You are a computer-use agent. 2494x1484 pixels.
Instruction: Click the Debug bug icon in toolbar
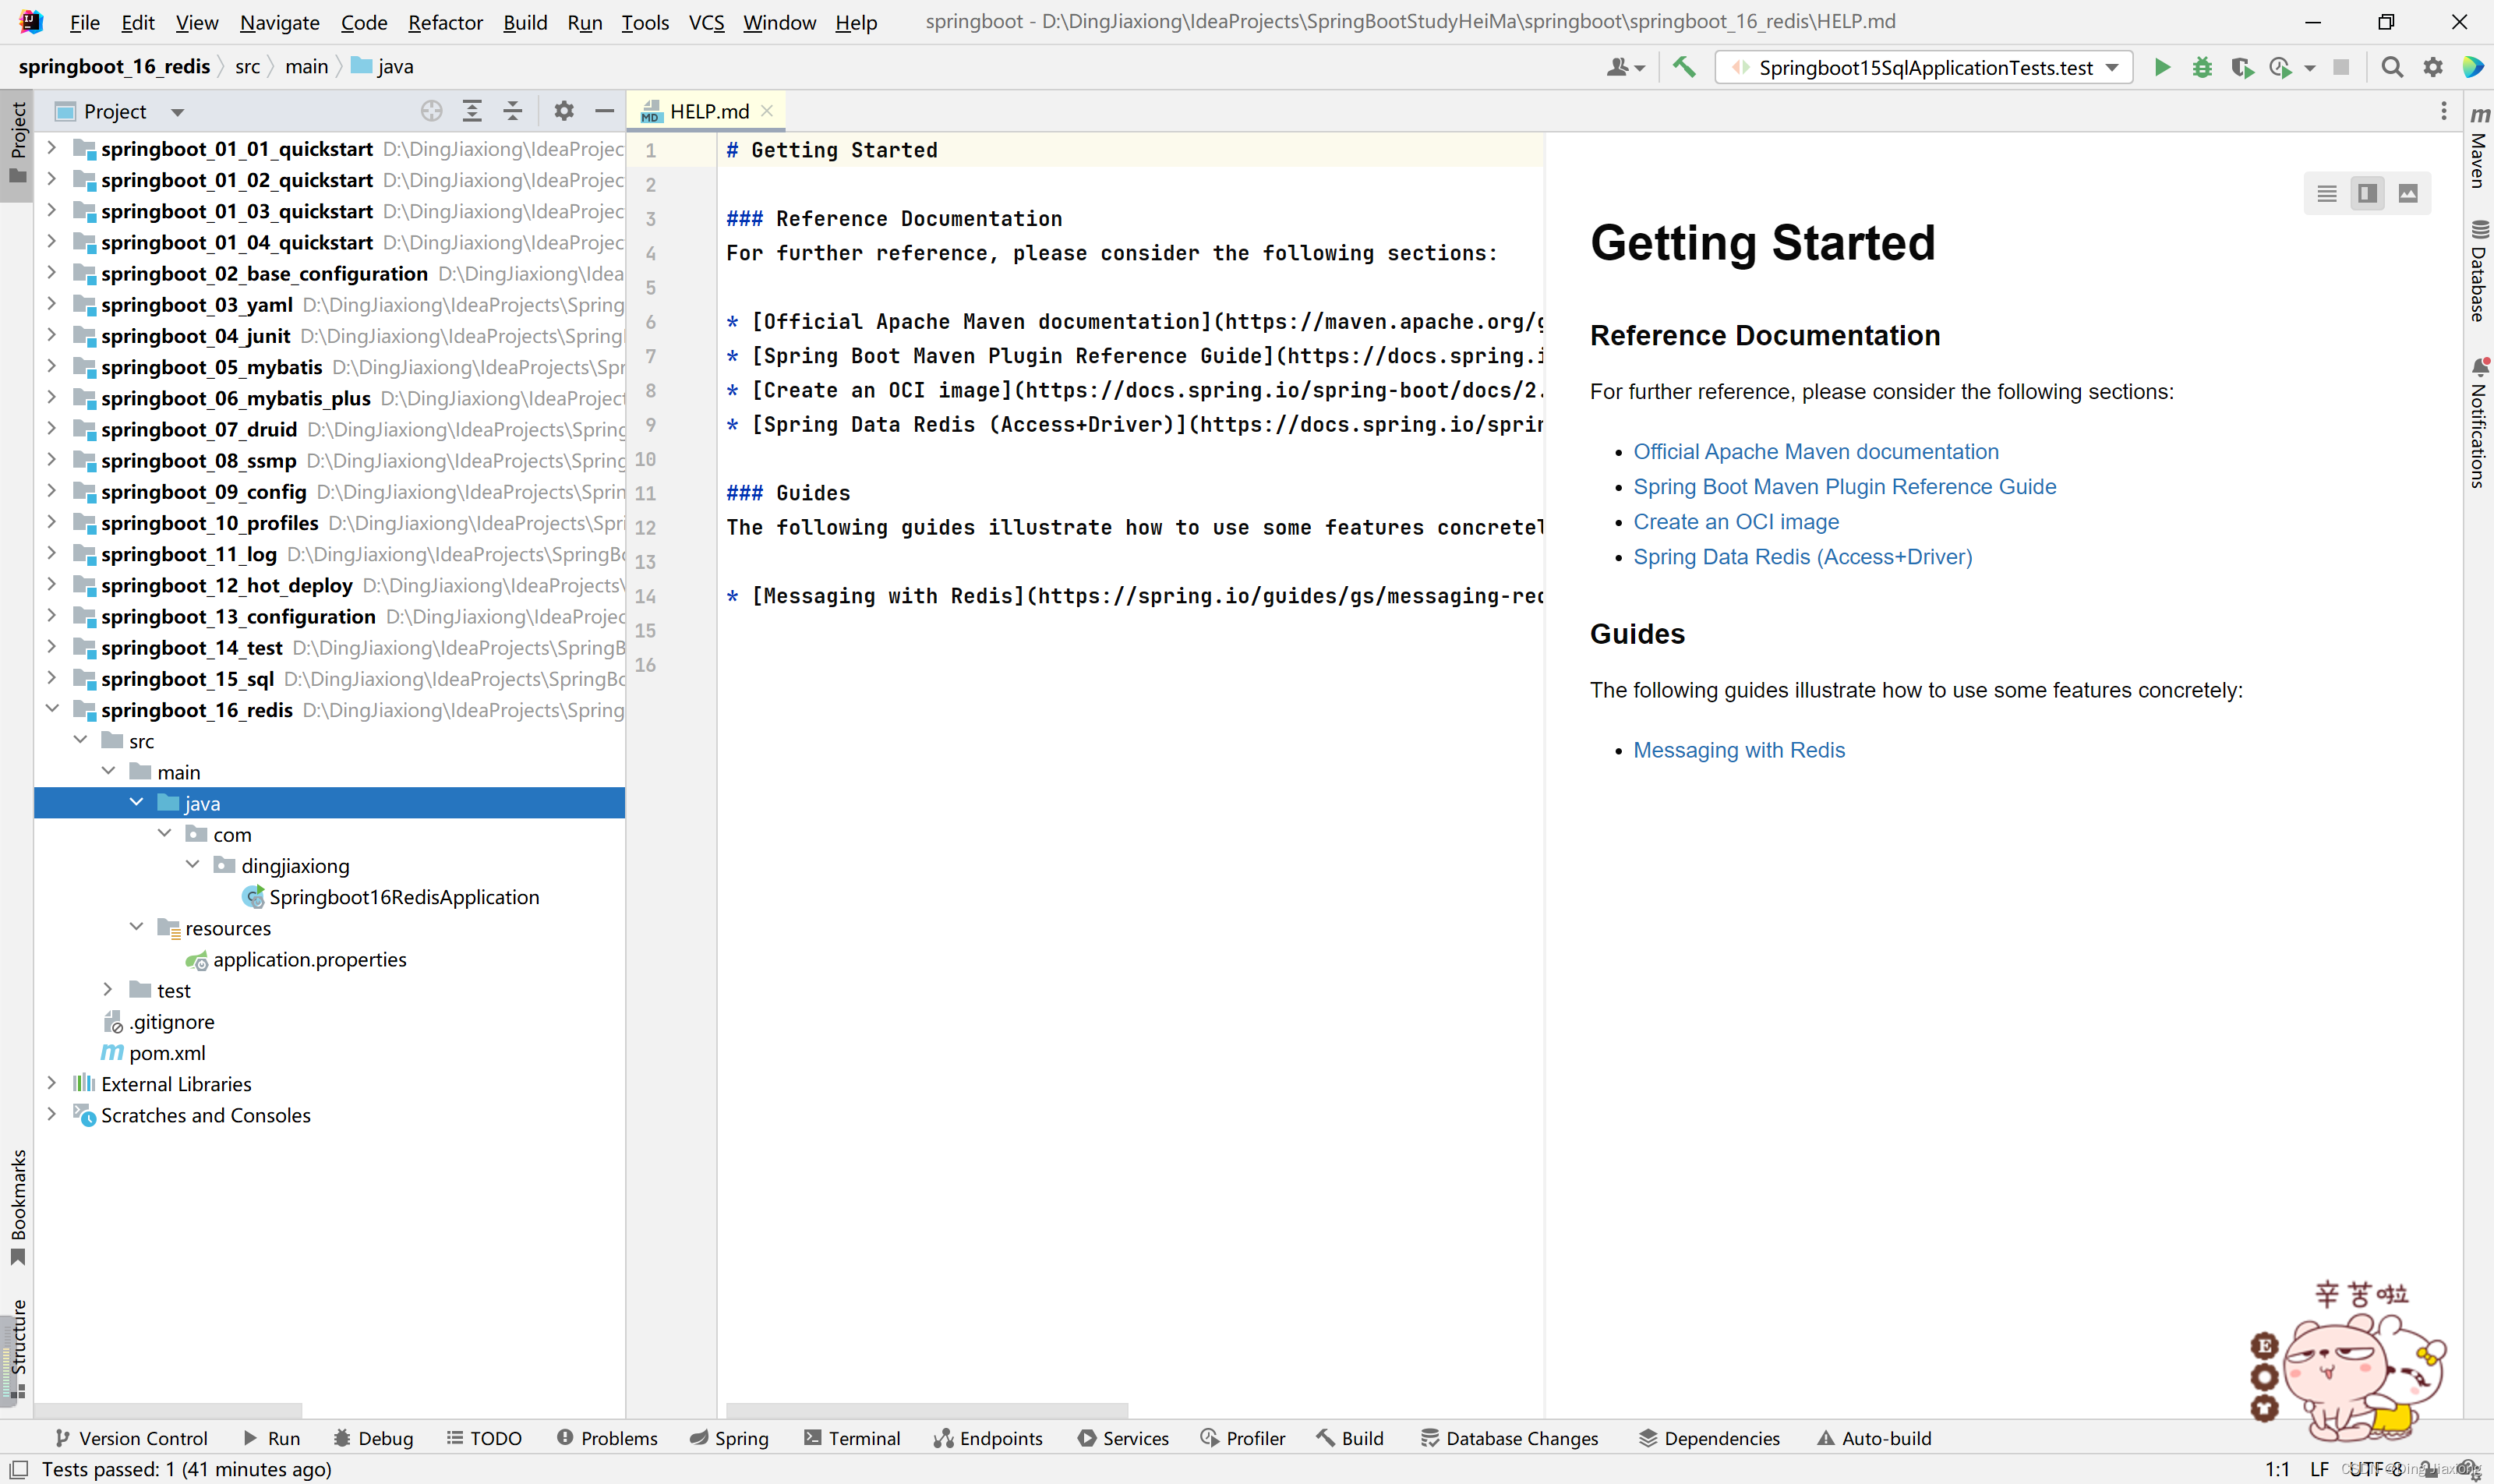pos(2201,67)
